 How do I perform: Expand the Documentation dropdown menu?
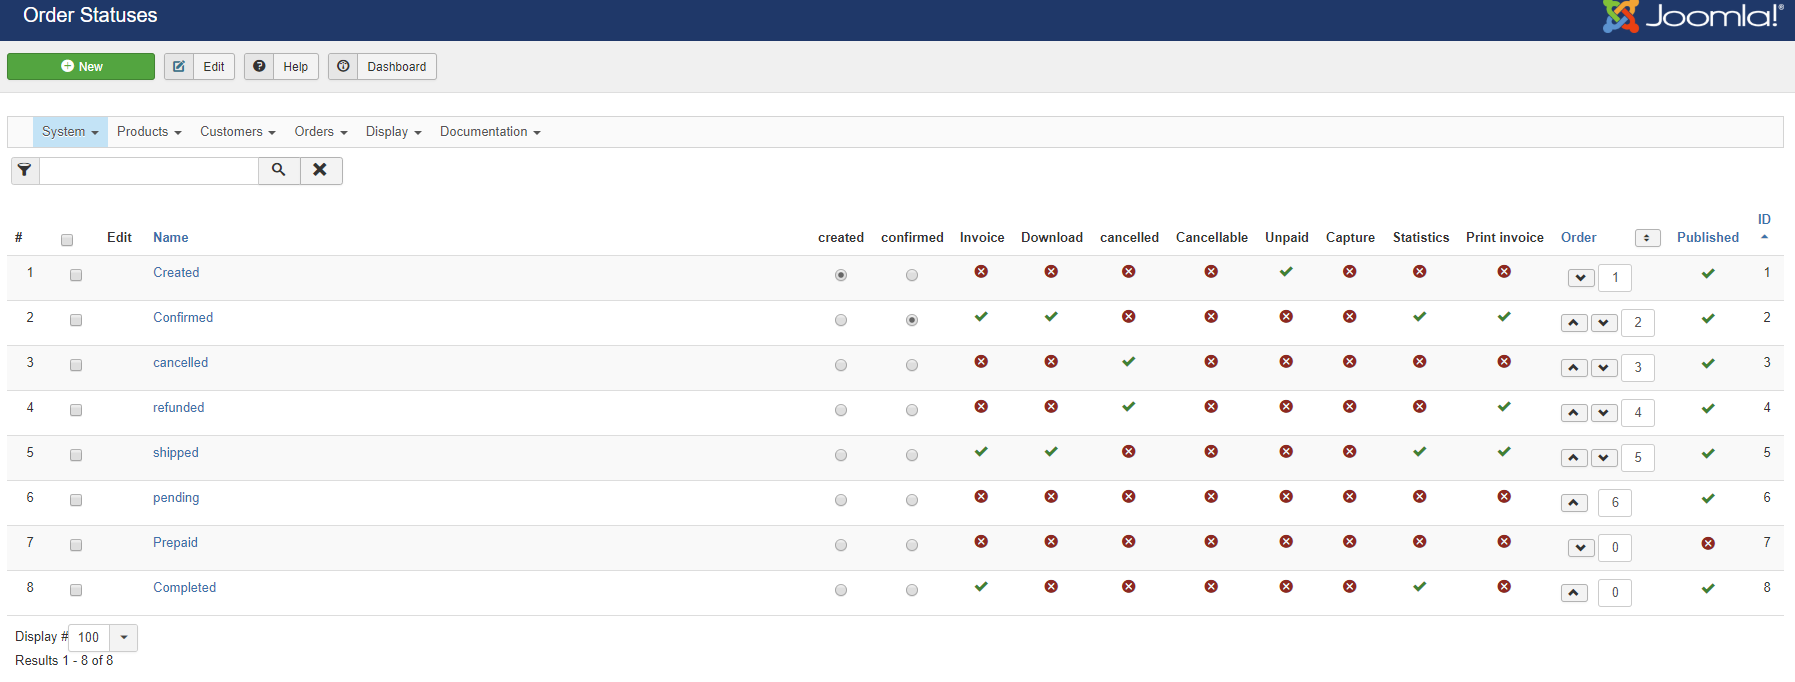click(490, 132)
